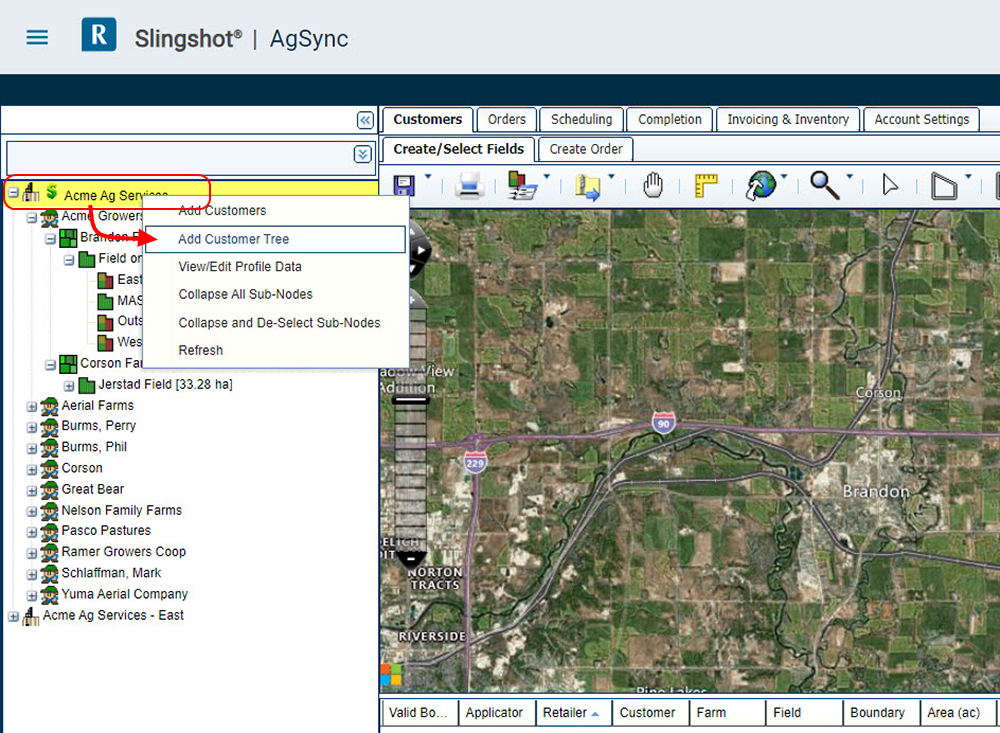Open the polygon tool dropdown arrow
The height and width of the screenshot is (733, 1000).
tap(968, 177)
